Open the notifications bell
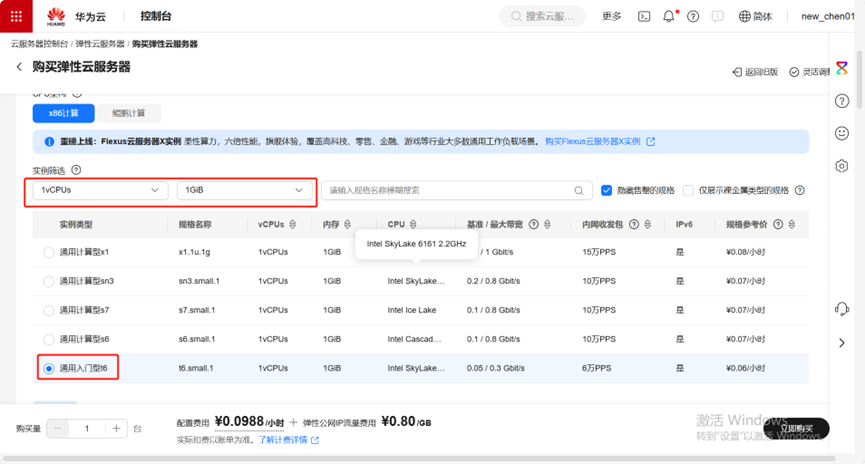865x464 pixels. [x=669, y=17]
